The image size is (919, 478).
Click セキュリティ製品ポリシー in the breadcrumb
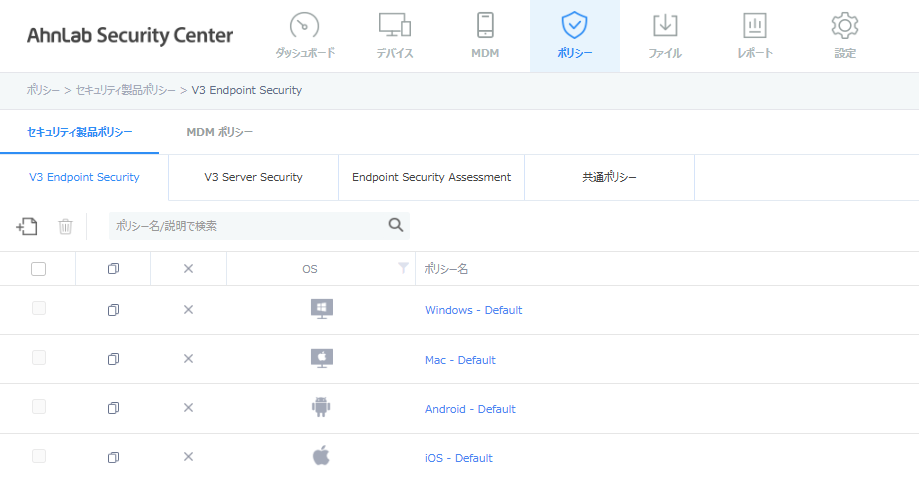125,90
